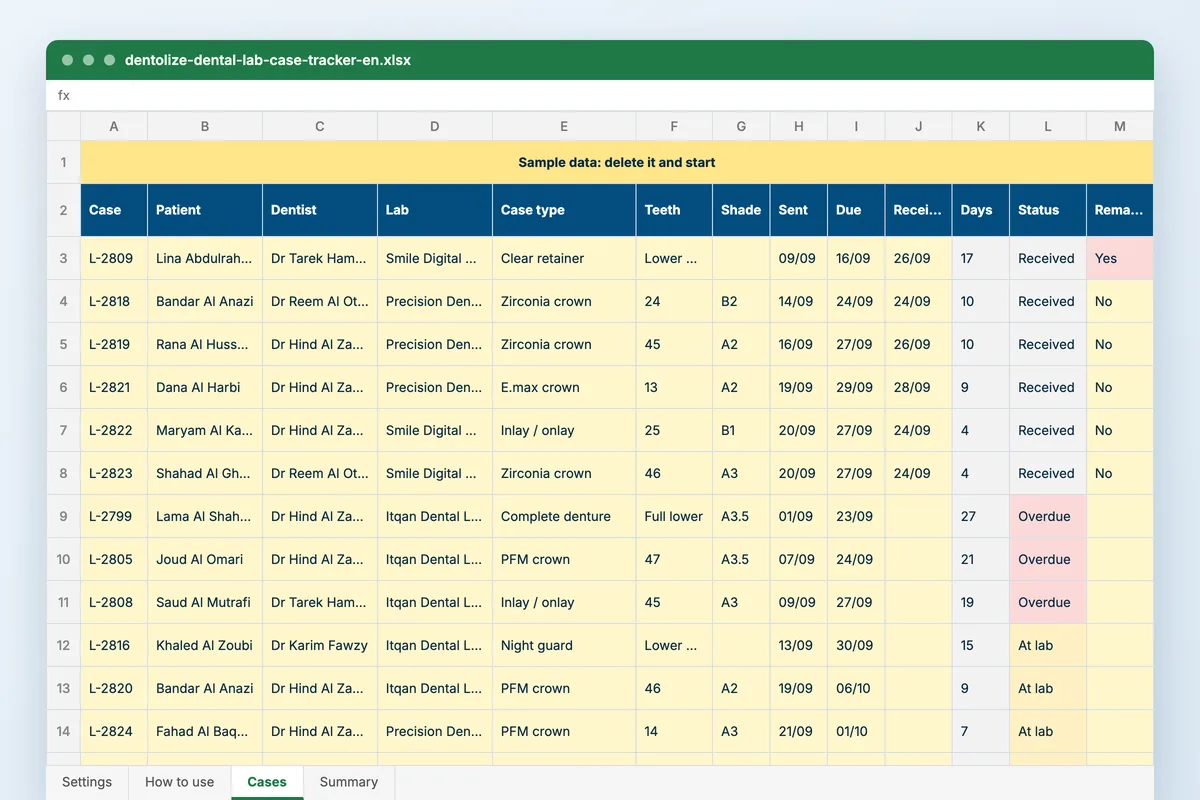Click dentist cell Dr Karim Fawzy
Screen dimensions: 1200x800
coord(320,645)
